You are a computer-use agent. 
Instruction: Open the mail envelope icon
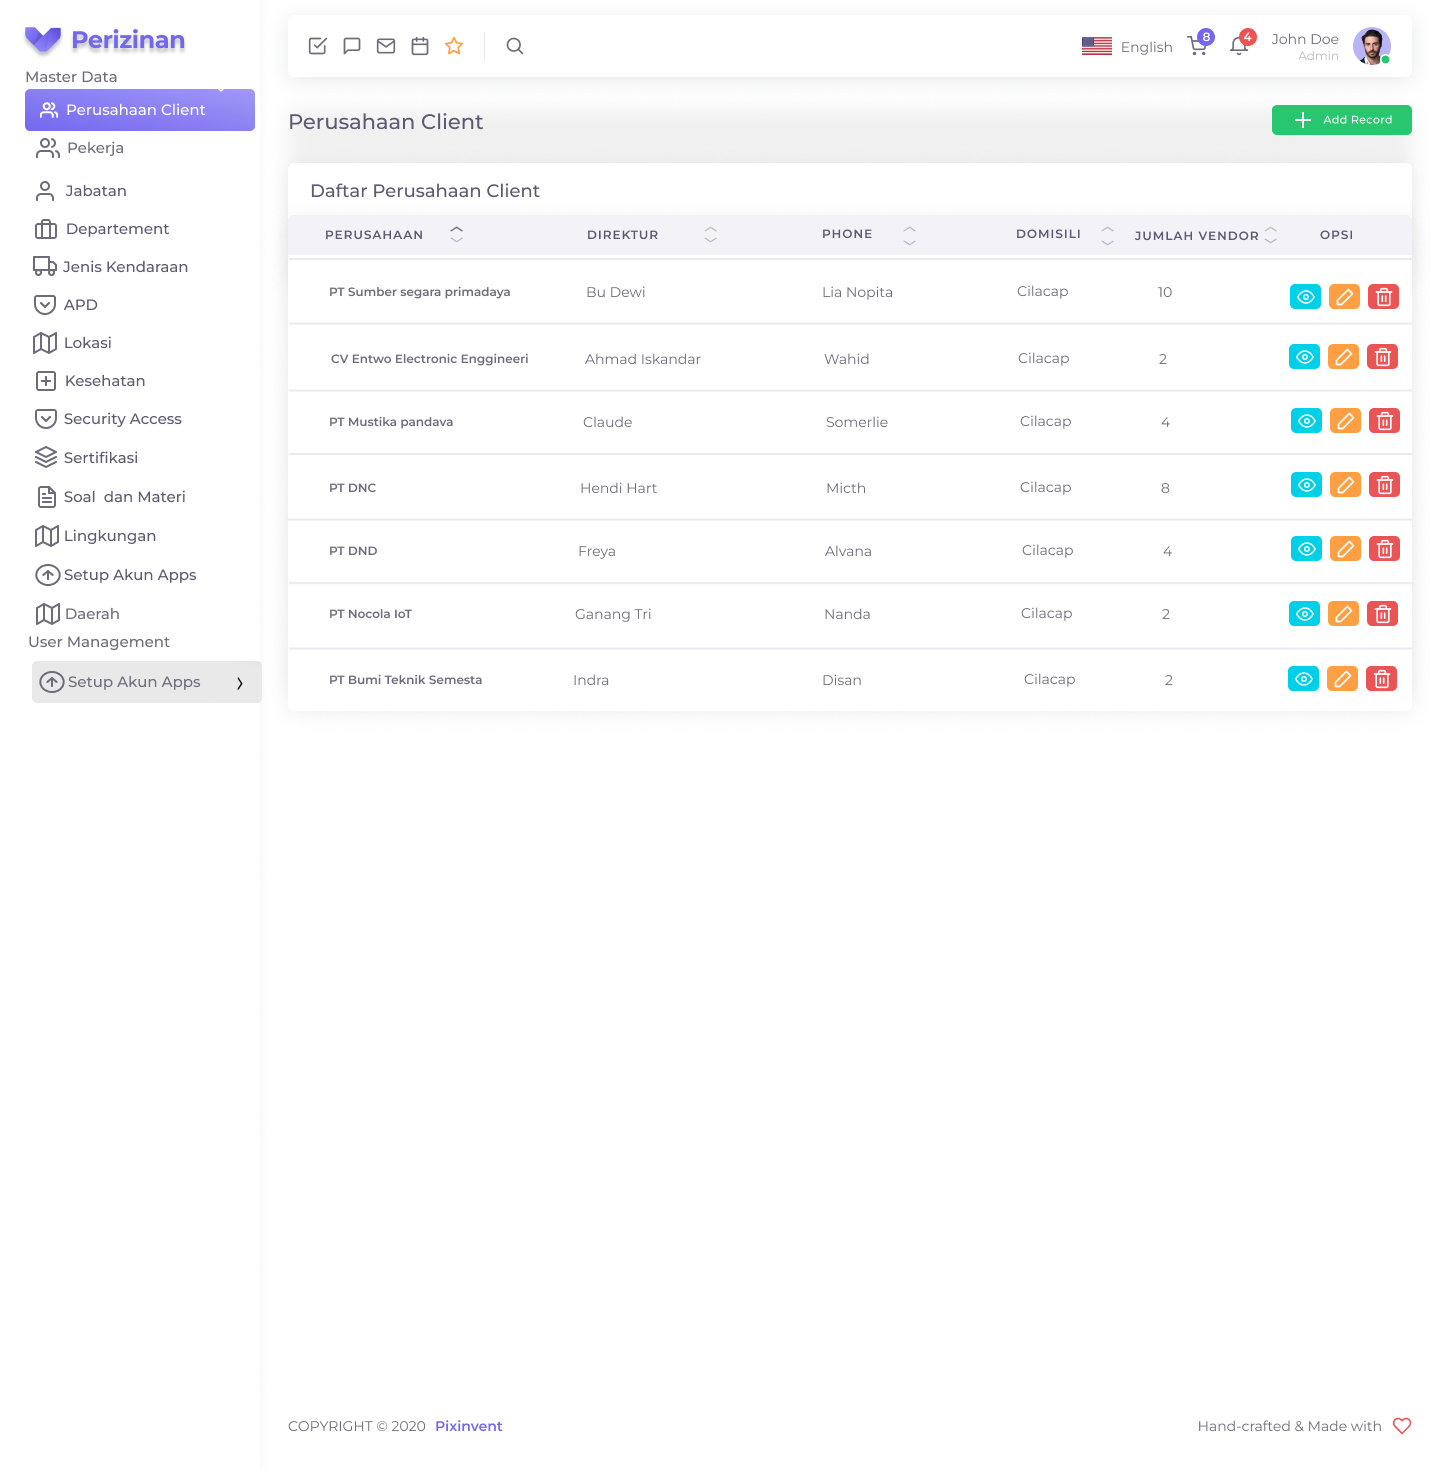(x=386, y=46)
